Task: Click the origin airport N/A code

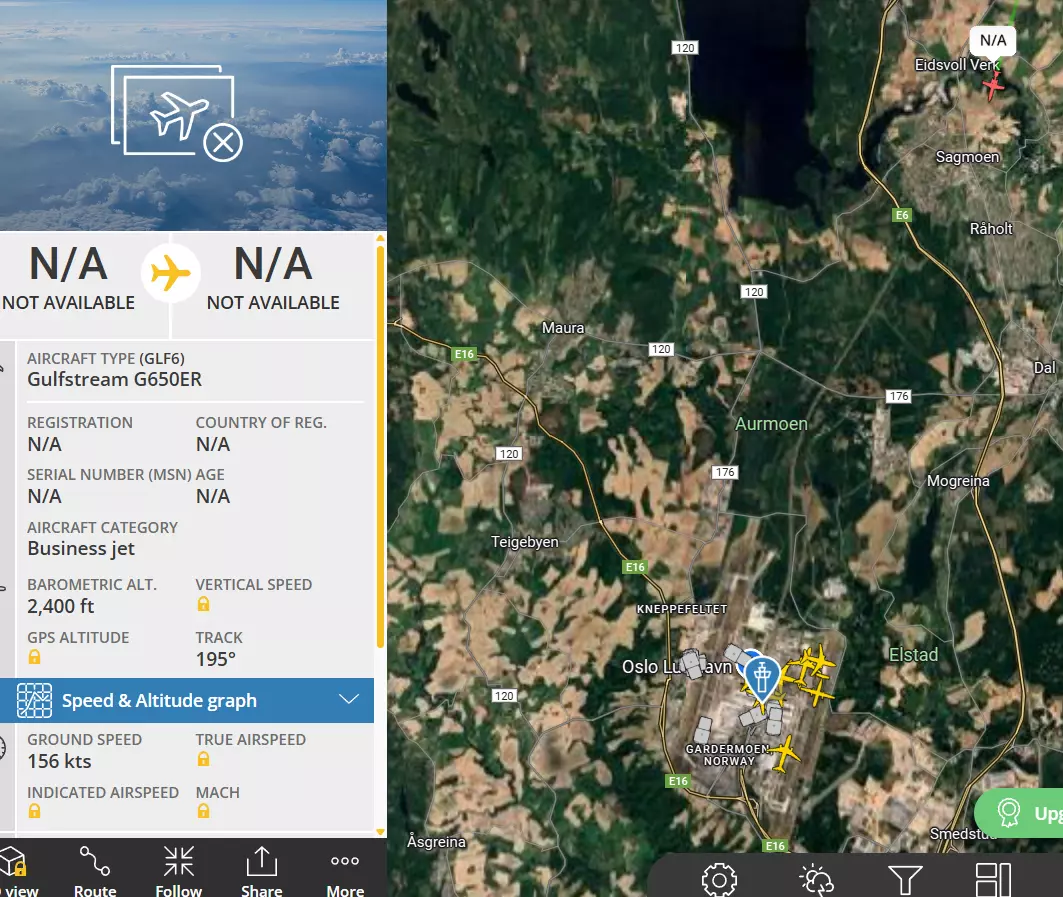Action: point(68,264)
